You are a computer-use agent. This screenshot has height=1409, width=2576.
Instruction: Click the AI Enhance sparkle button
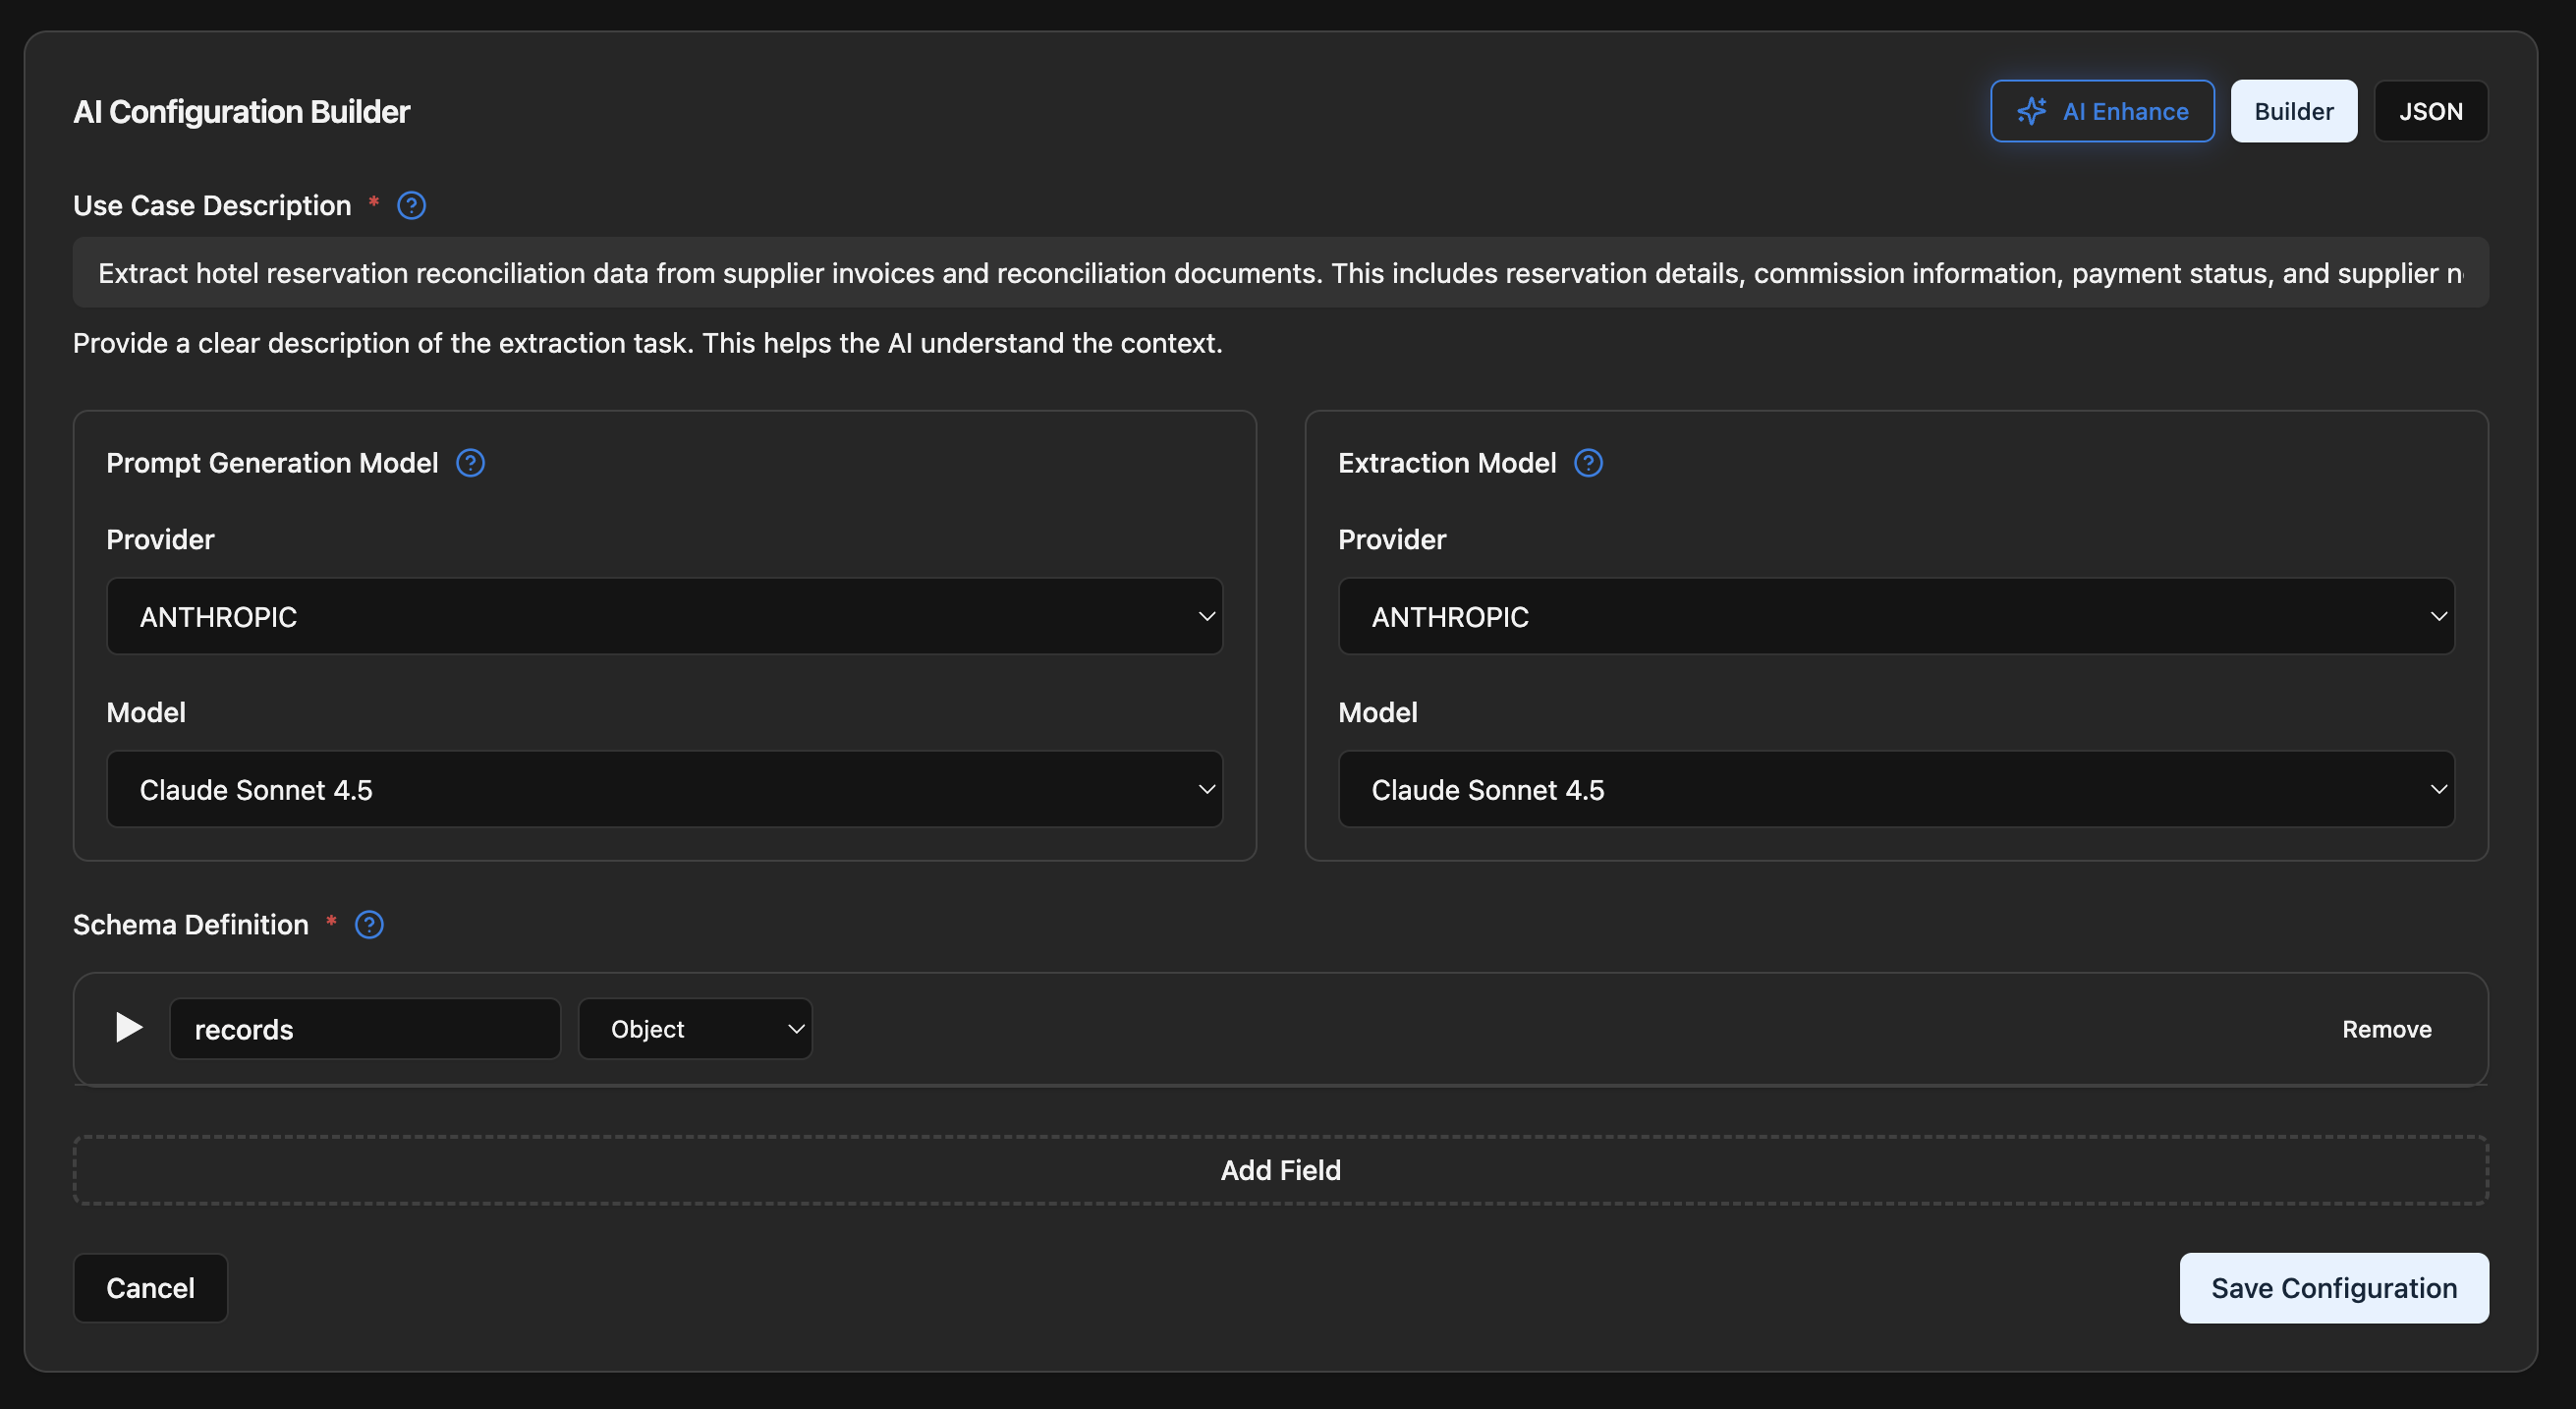(x=2102, y=111)
